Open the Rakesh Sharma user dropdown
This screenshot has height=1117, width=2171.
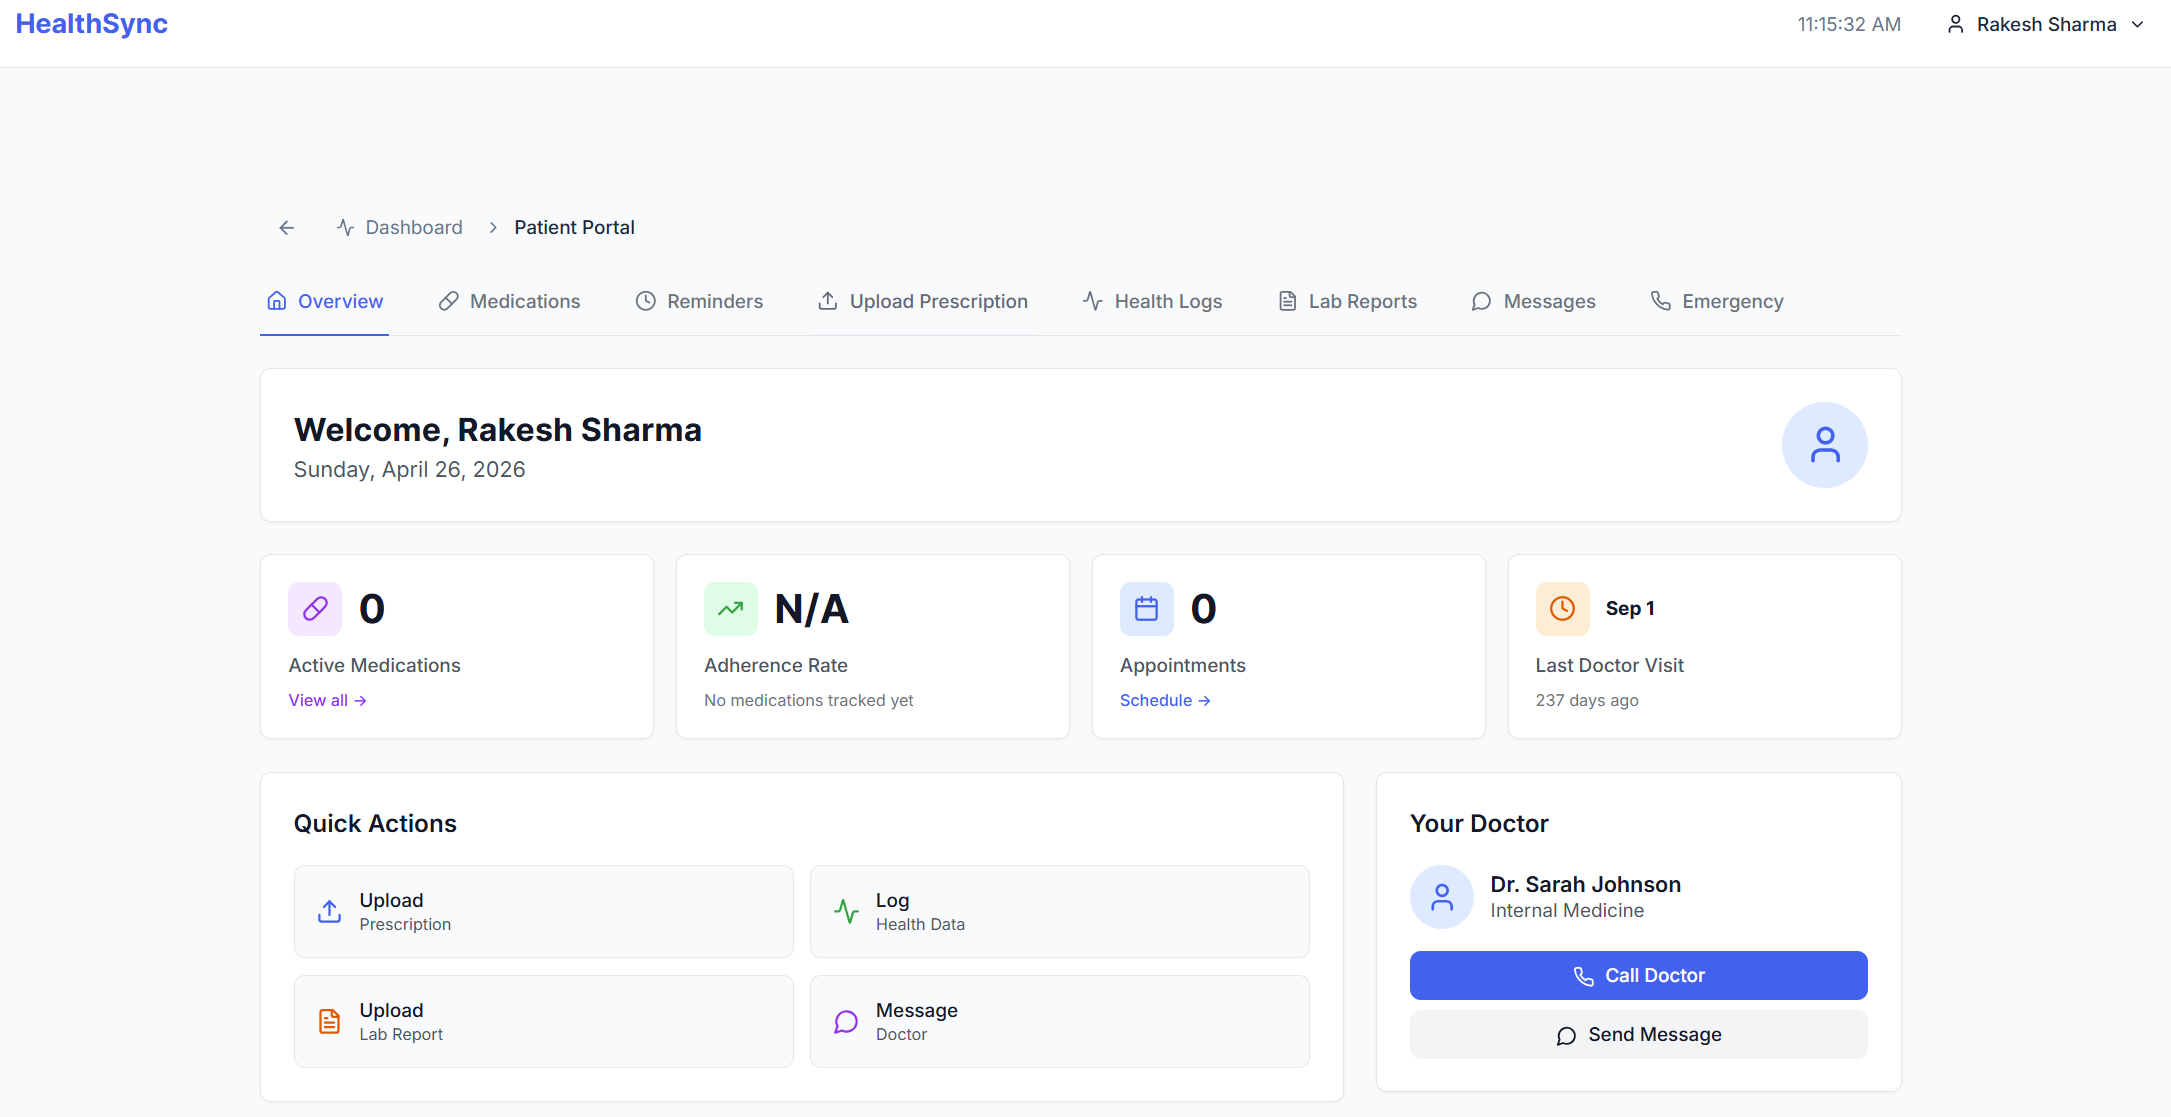tap(2046, 24)
